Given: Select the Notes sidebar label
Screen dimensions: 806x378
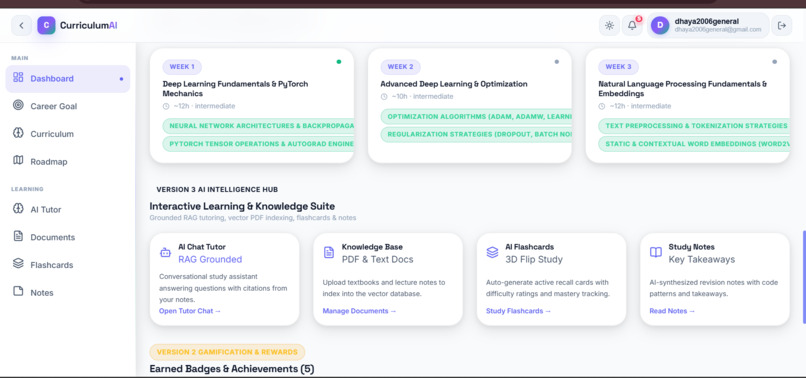Looking at the screenshot, I should pos(42,293).
